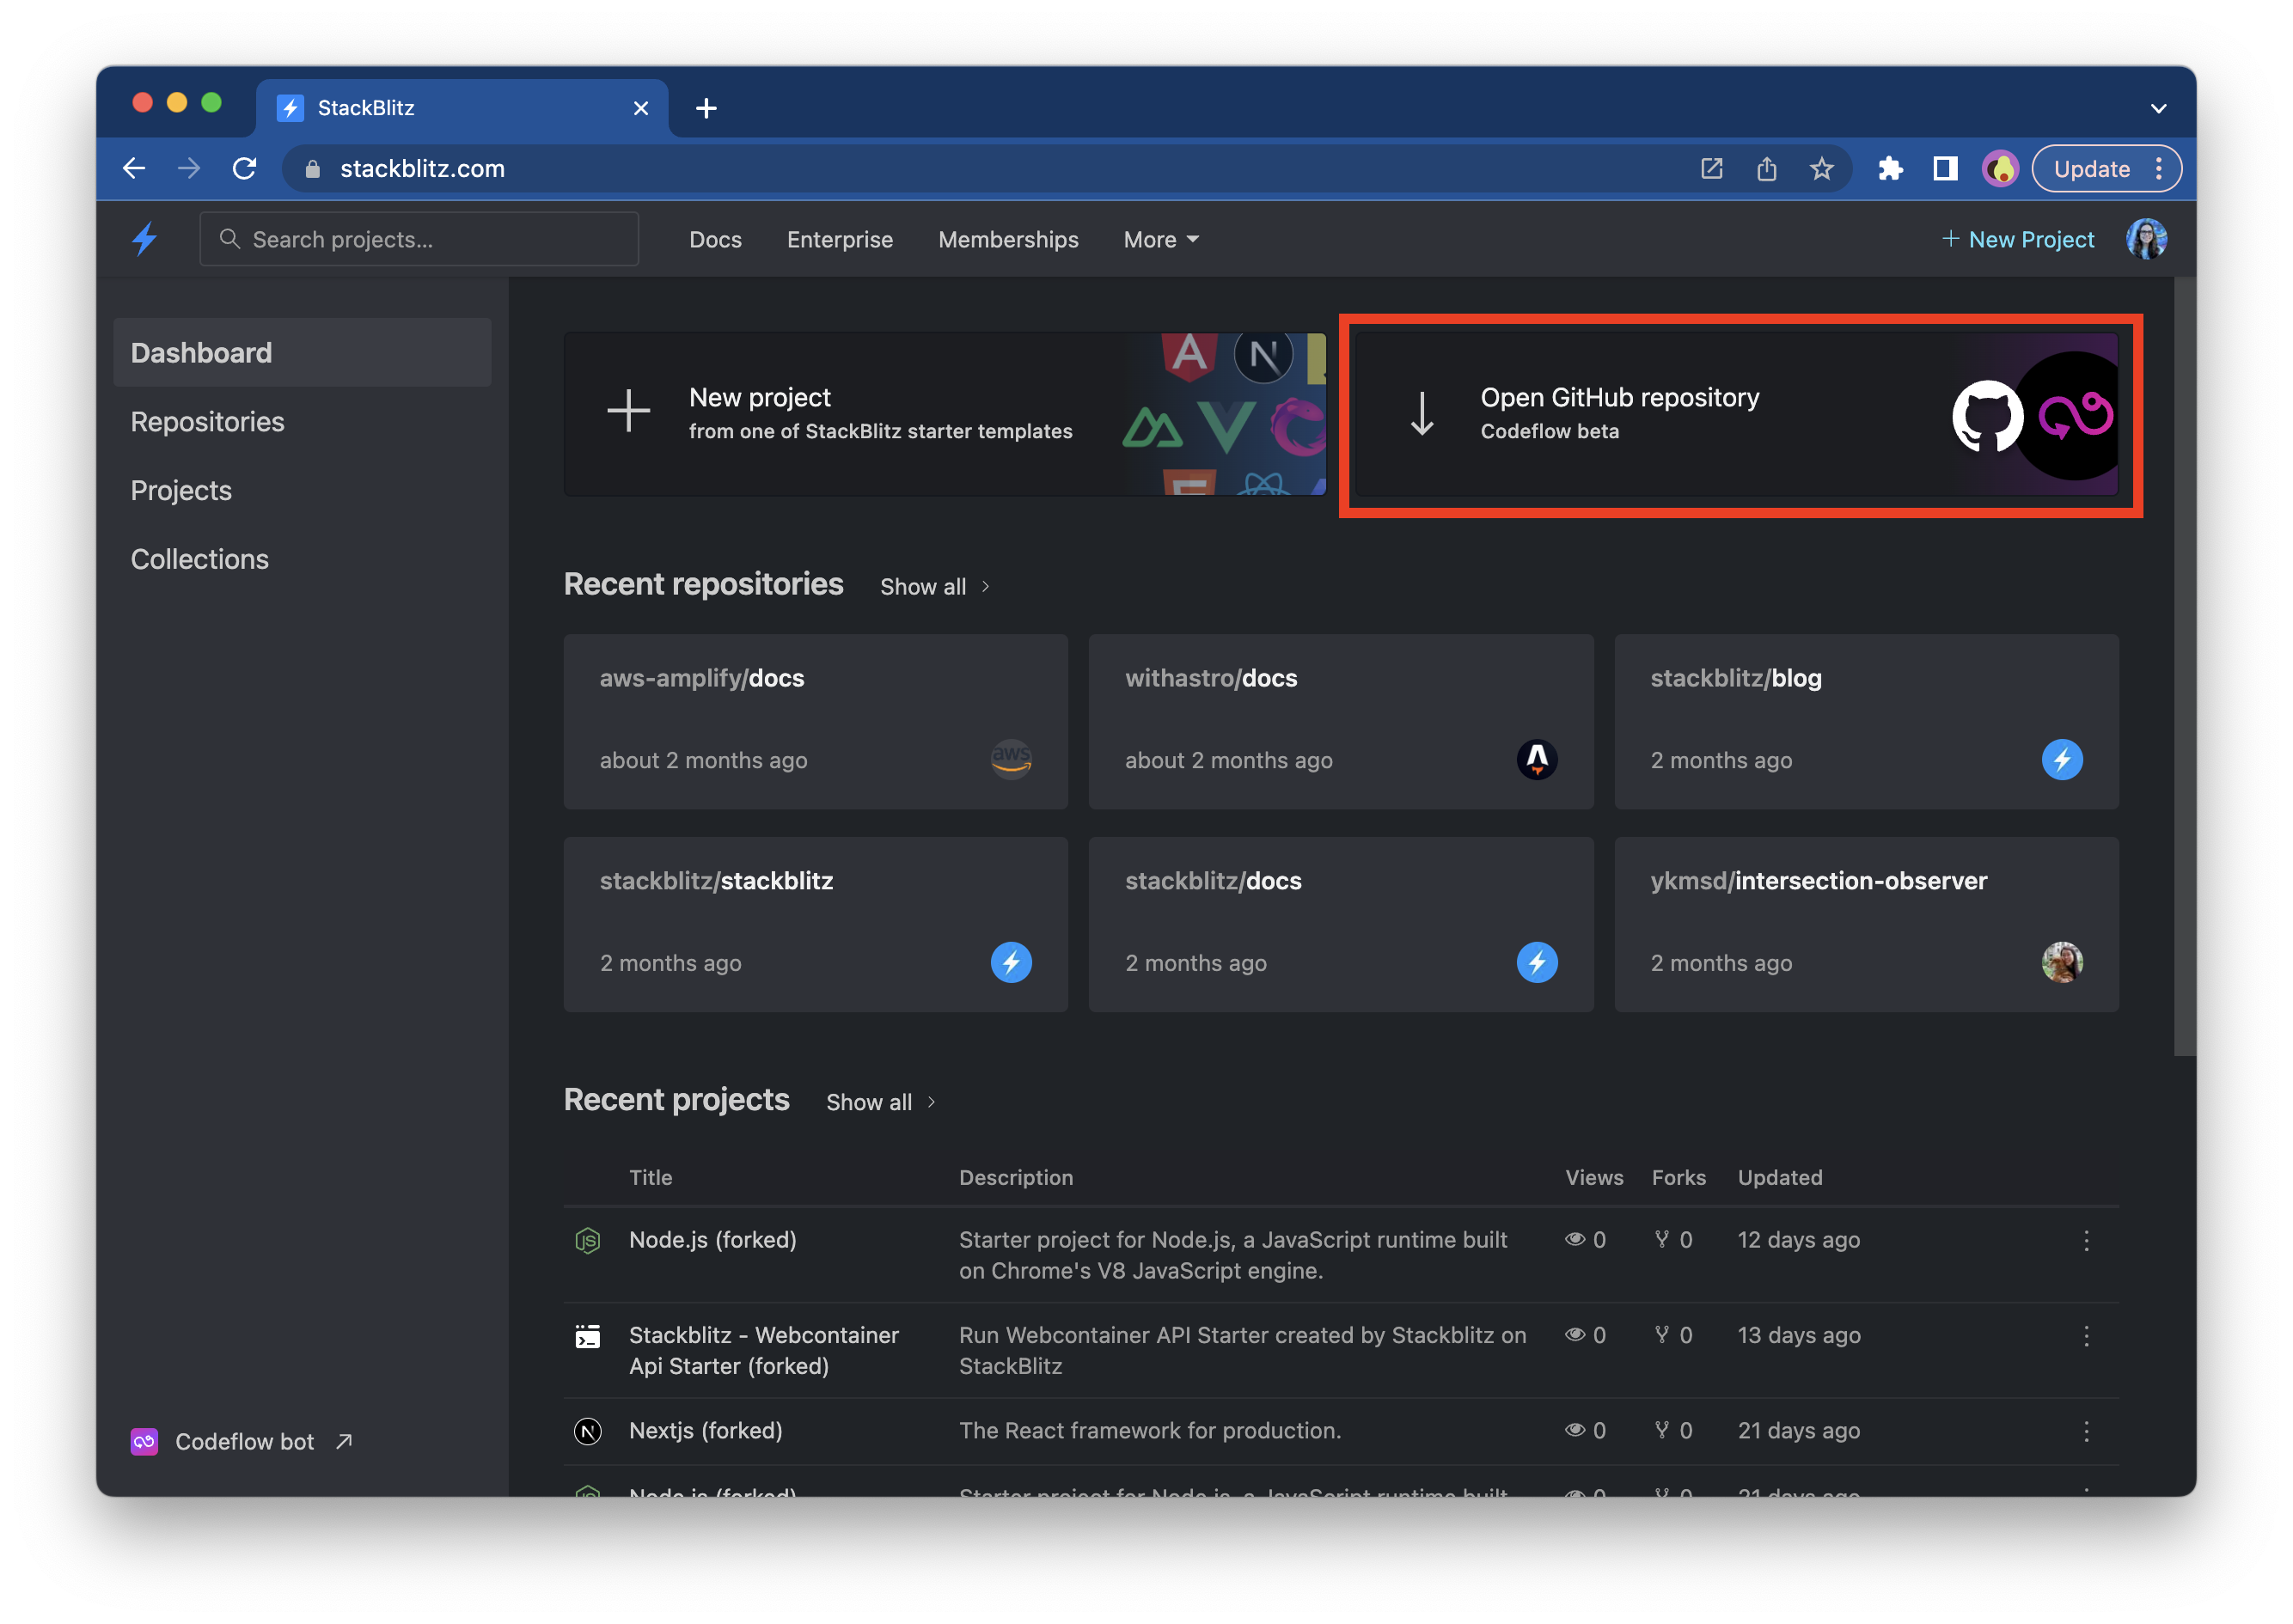
Task: Click the lightning icon on stackblitz/blog card
Action: 2062,759
